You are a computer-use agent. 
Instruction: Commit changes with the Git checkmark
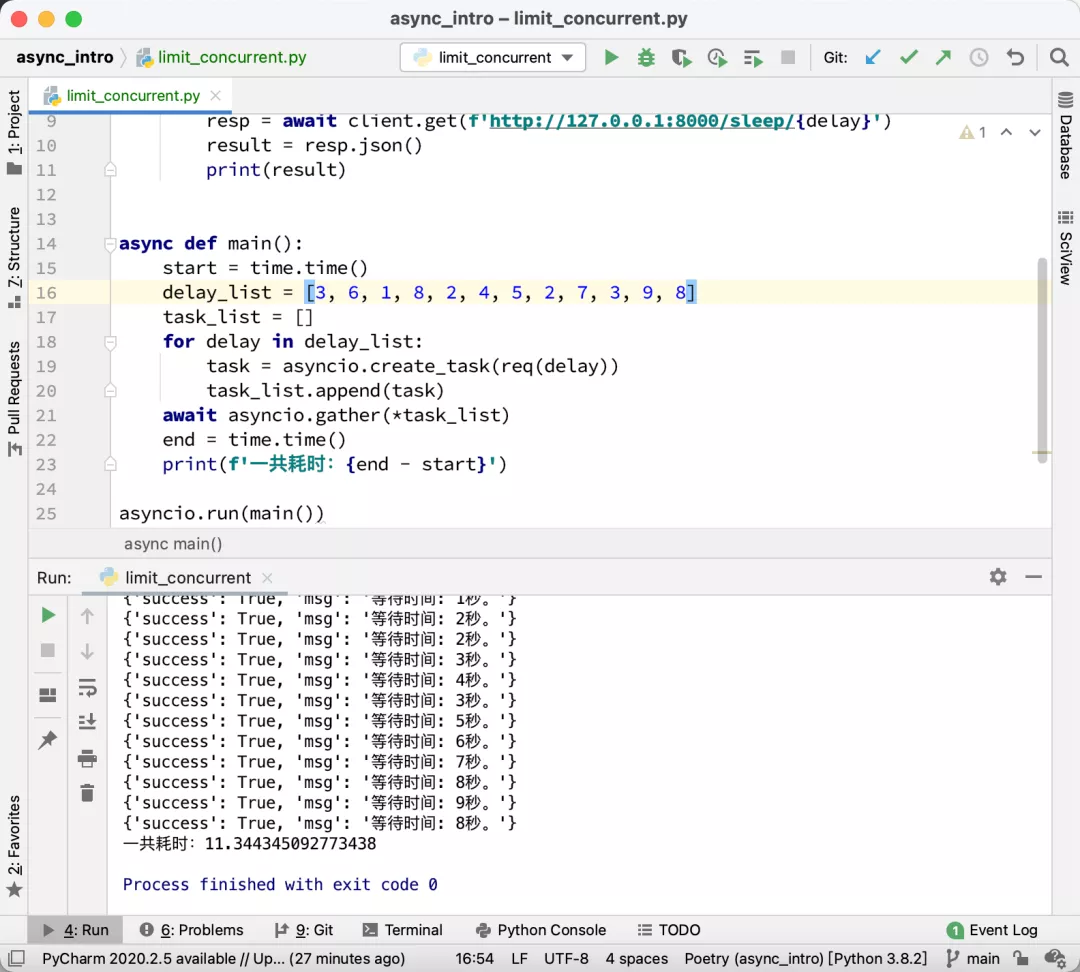pos(908,58)
